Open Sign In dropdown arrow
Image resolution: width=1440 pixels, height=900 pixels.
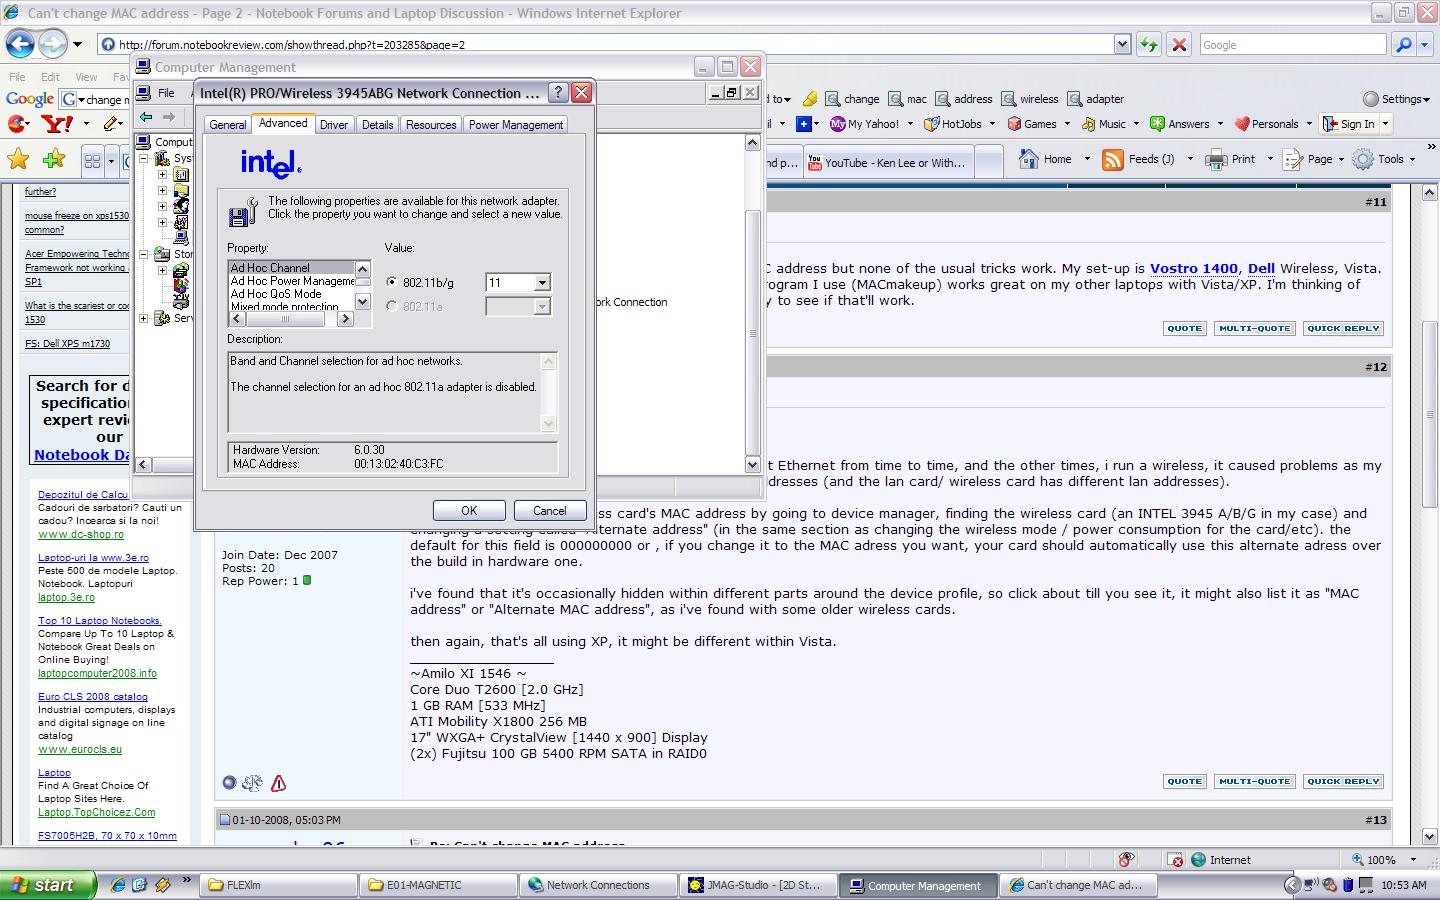1385,124
